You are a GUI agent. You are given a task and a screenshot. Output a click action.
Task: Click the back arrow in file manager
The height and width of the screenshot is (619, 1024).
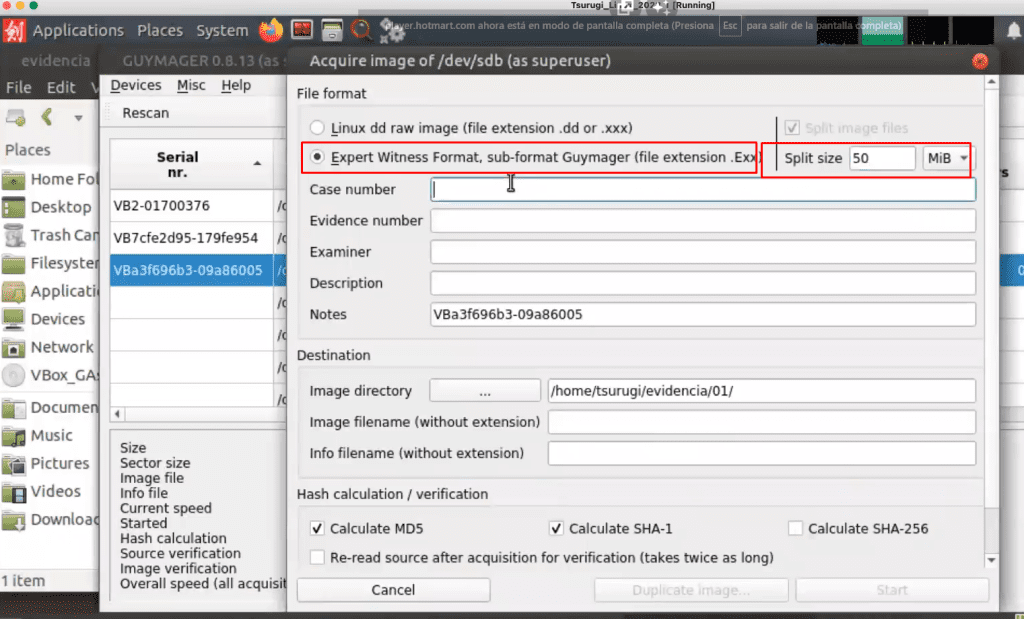pos(46,118)
